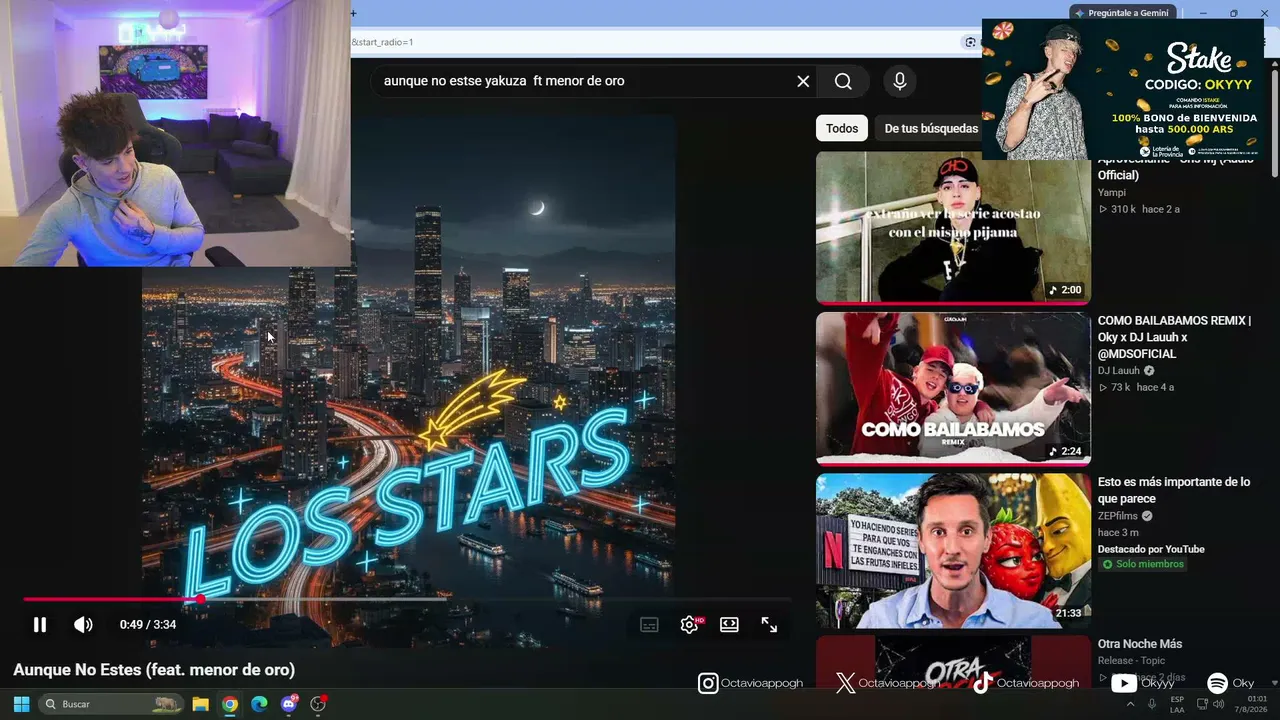Click the video title Aunque No Estes
1280x720 pixels.
pos(154,670)
